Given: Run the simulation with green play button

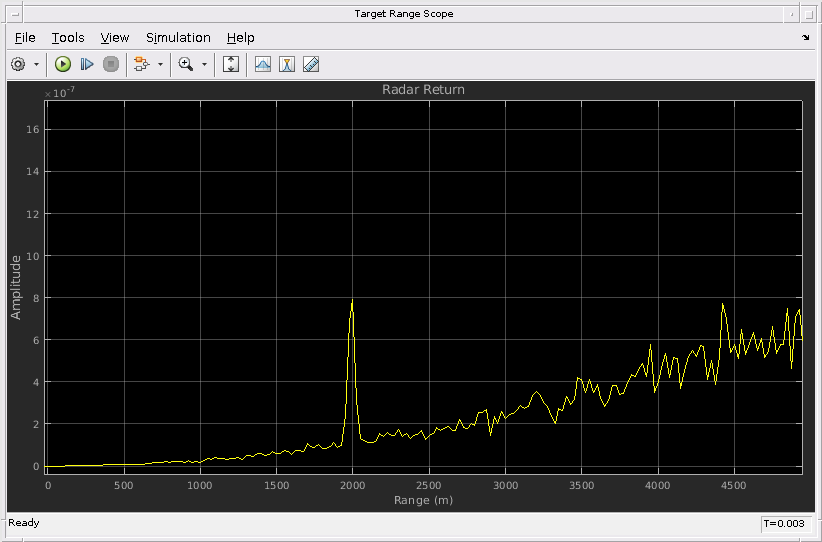Looking at the screenshot, I should pos(63,64).
